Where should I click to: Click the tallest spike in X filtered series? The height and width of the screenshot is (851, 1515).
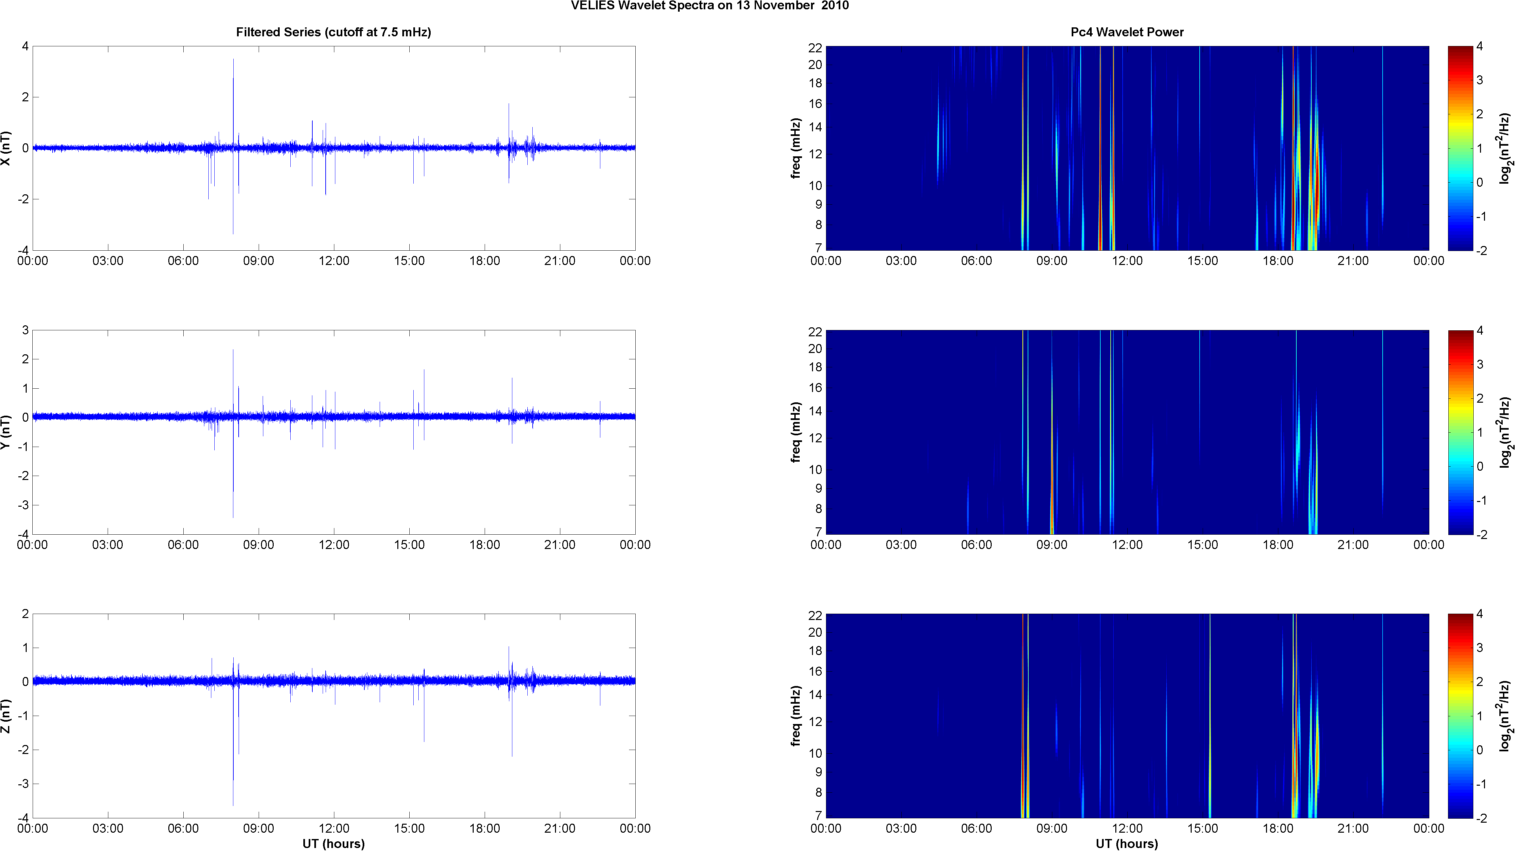click(x=233, y=62)
